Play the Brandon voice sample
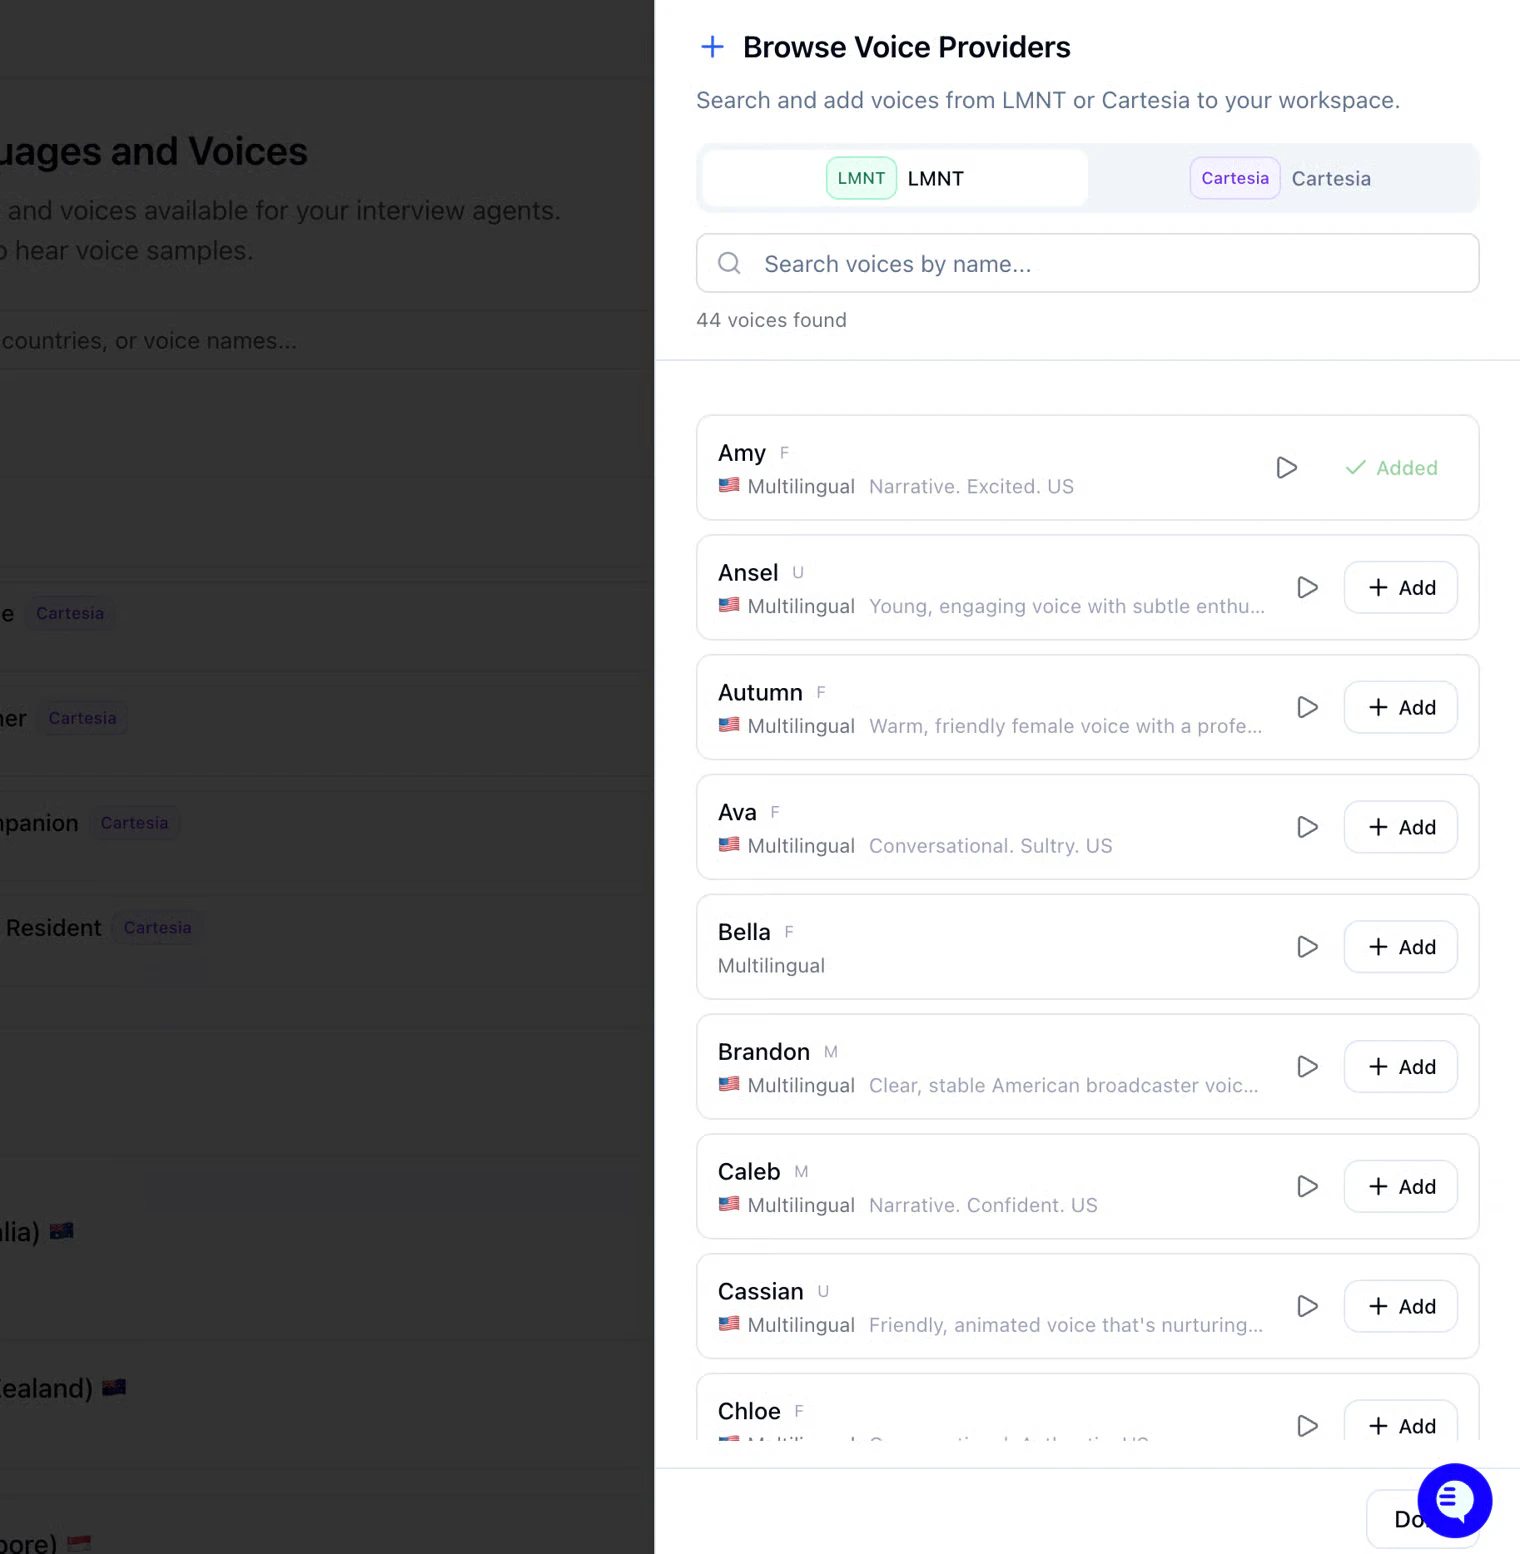The image size is (1520, 1554). click(x=1307, y=1067)
